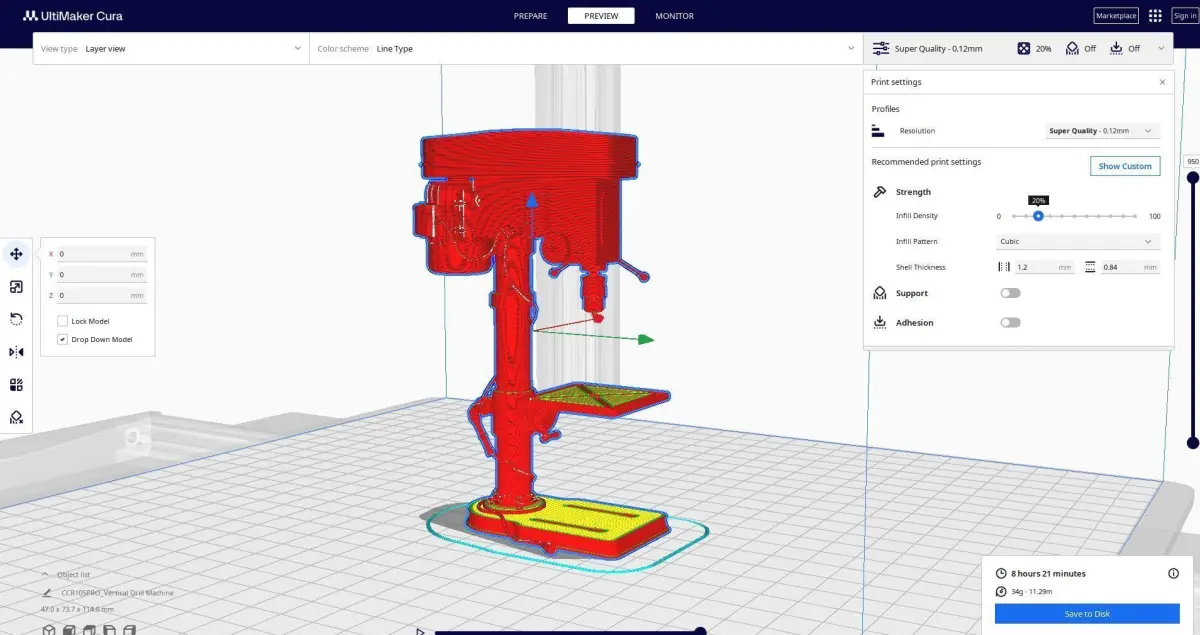The width and height of the screenshot is (1200, 635).
Task: Click the infill 20% icon in the header
Action: point(1024,48)
